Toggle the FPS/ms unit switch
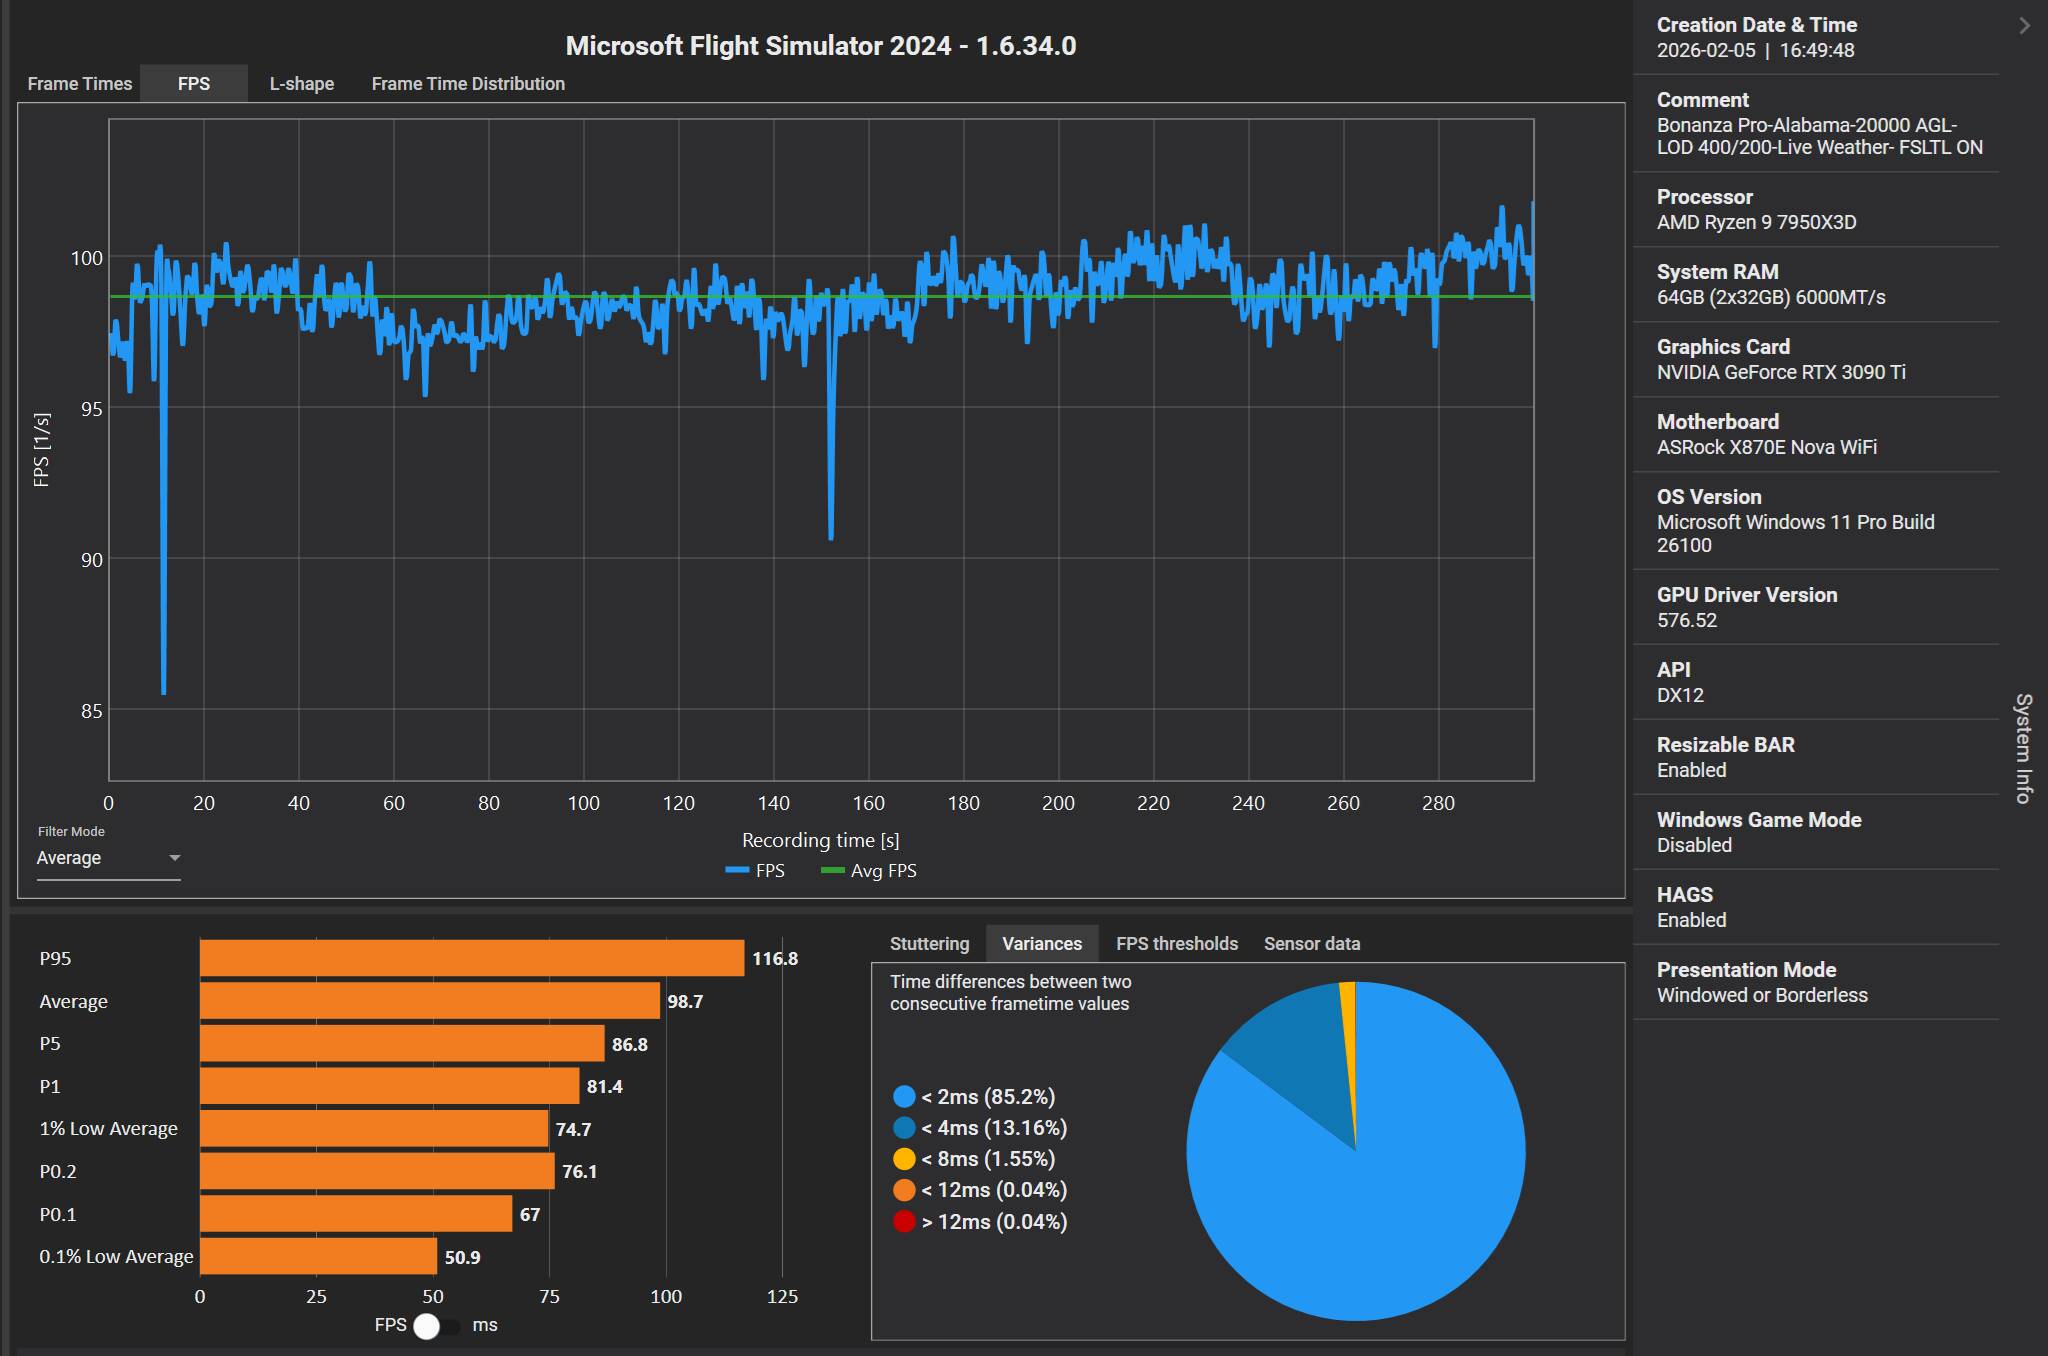This screenshot has width=2048, height=1356. pos(436,1326)
